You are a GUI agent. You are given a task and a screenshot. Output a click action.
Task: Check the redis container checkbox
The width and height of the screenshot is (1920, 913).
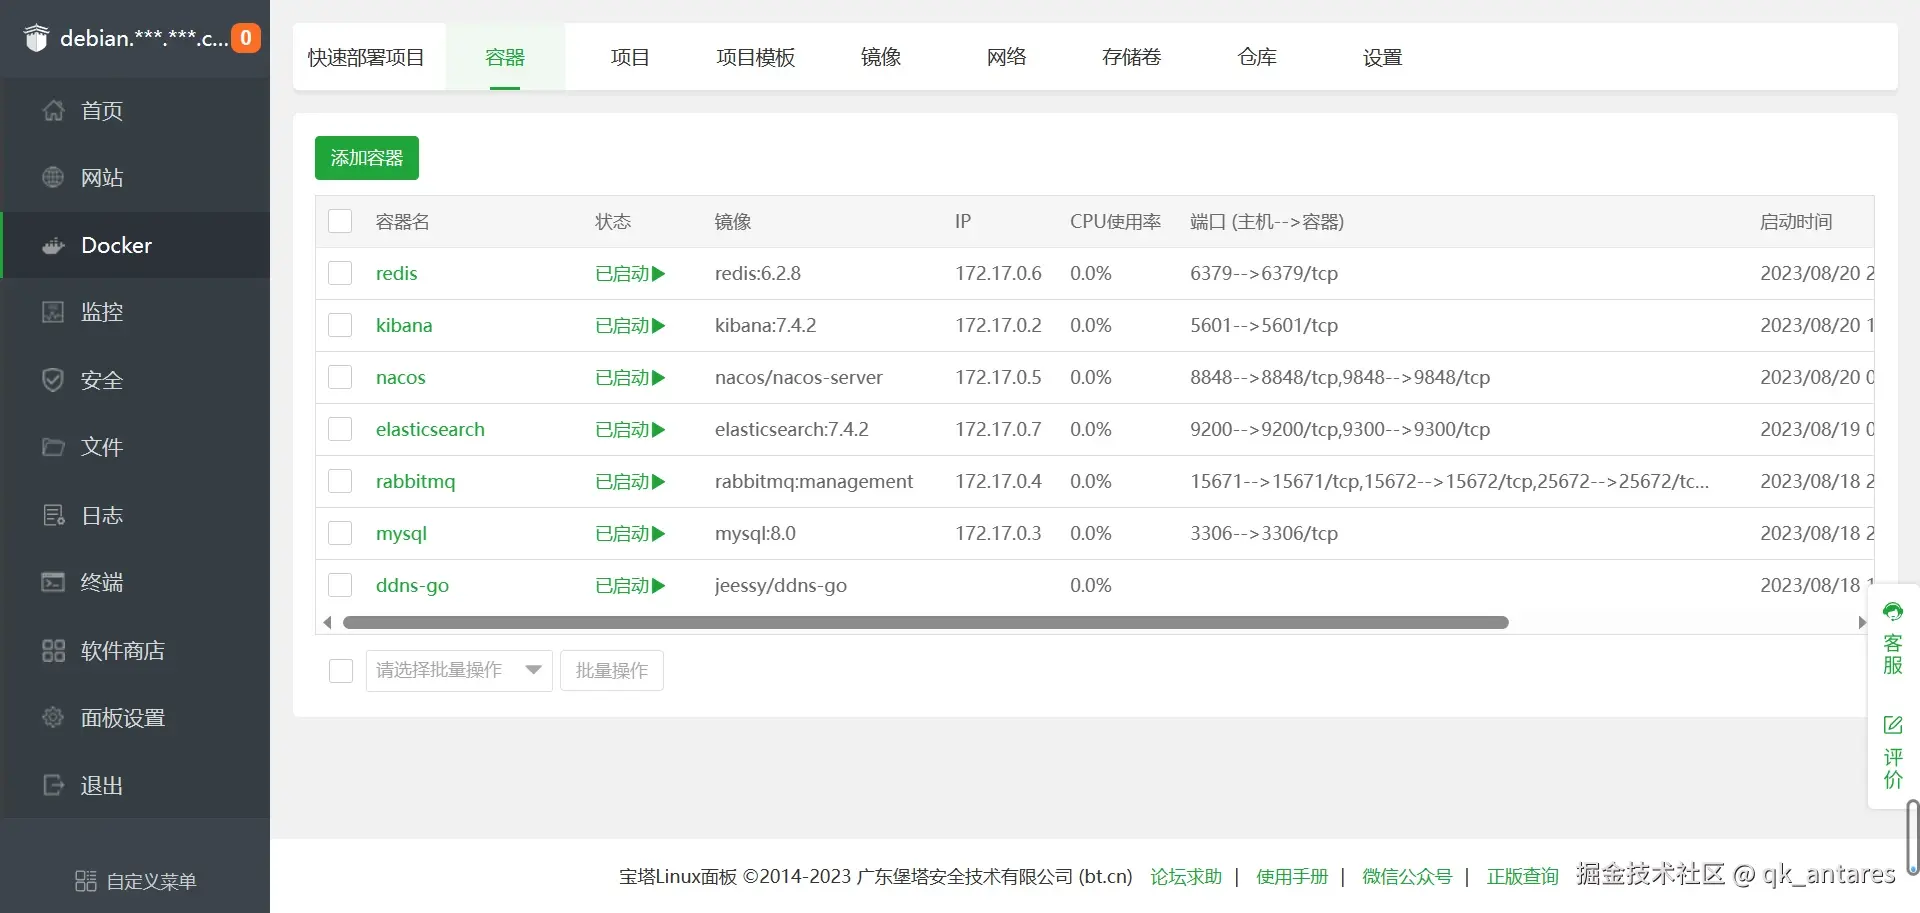[340, 273]
